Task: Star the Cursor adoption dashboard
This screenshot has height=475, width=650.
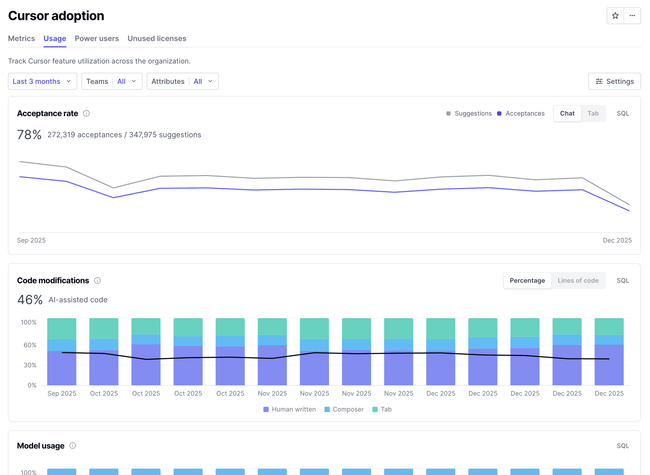Action: pos(615,16)
